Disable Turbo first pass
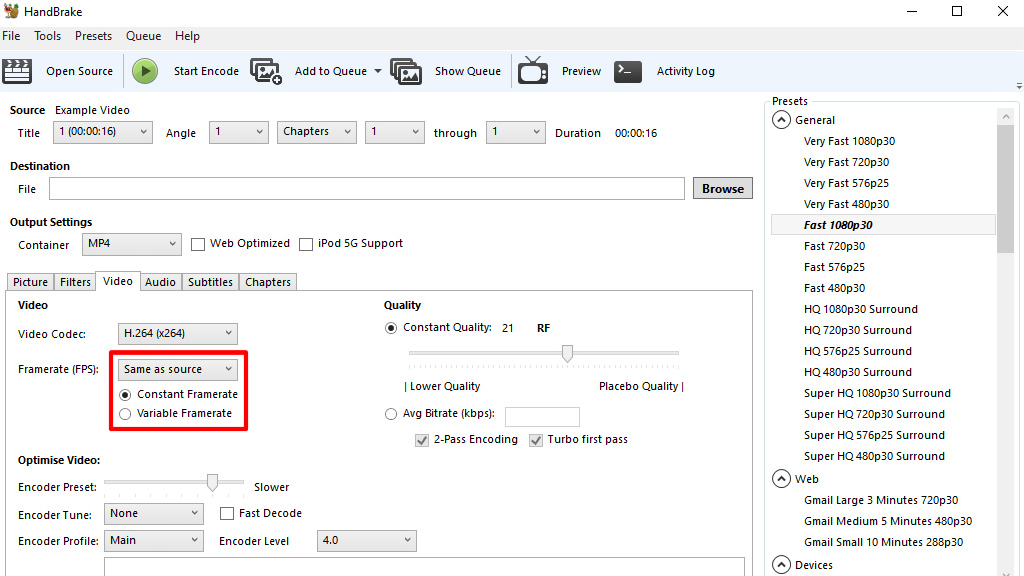This screenshot has height=576, width=1024. pos(536,439)
